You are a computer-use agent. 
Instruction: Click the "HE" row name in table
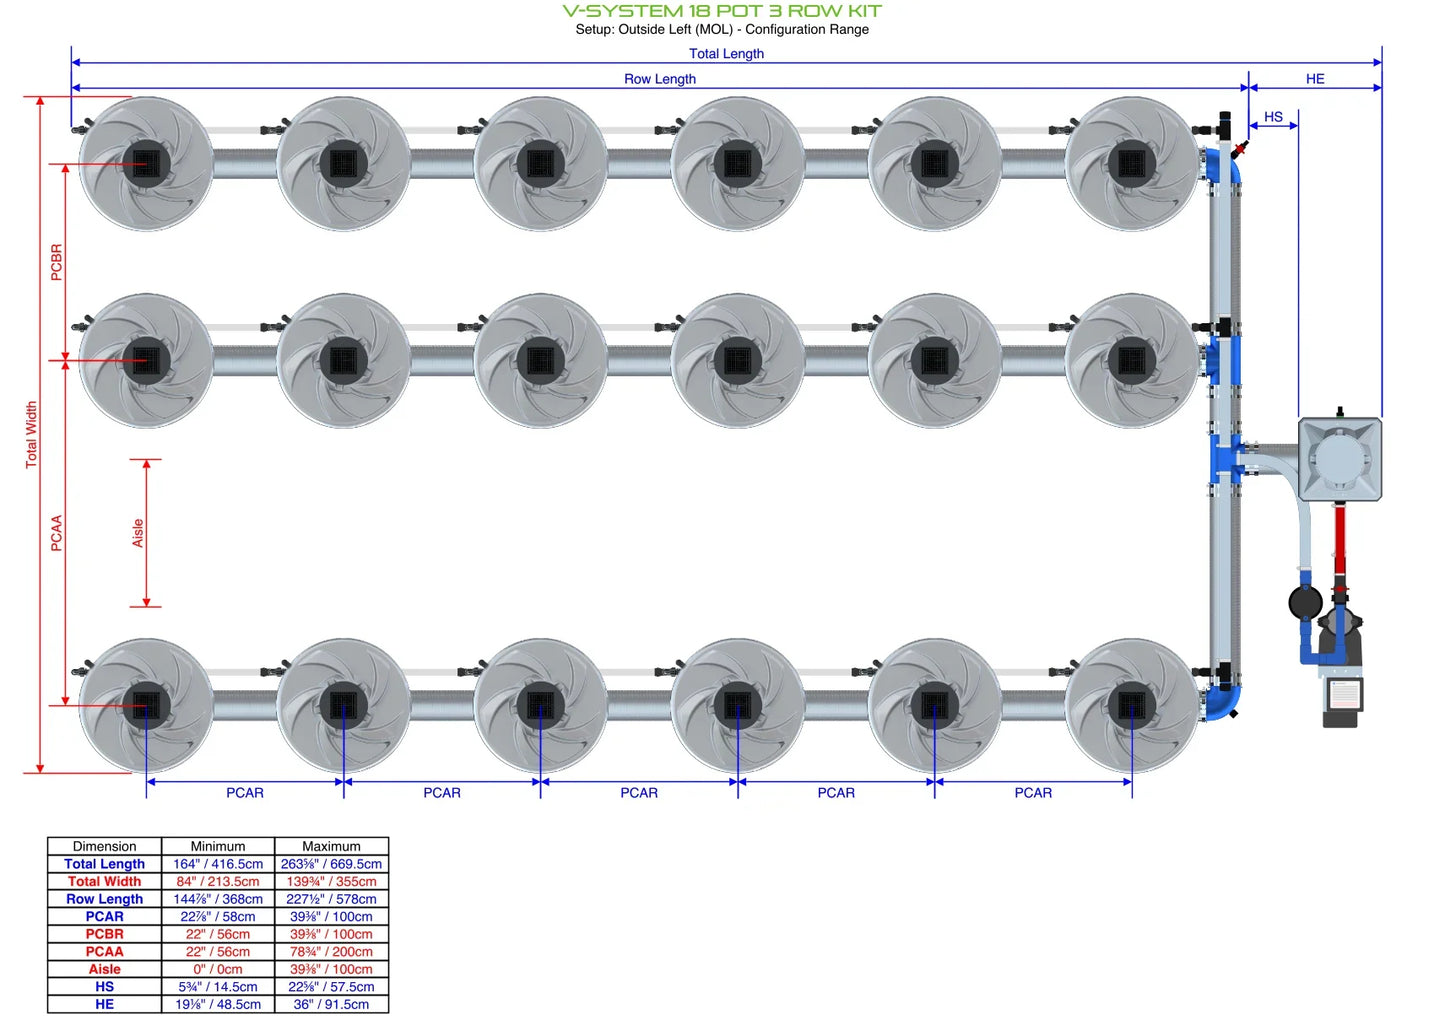pyautogui.click(x=105, y=1004)
